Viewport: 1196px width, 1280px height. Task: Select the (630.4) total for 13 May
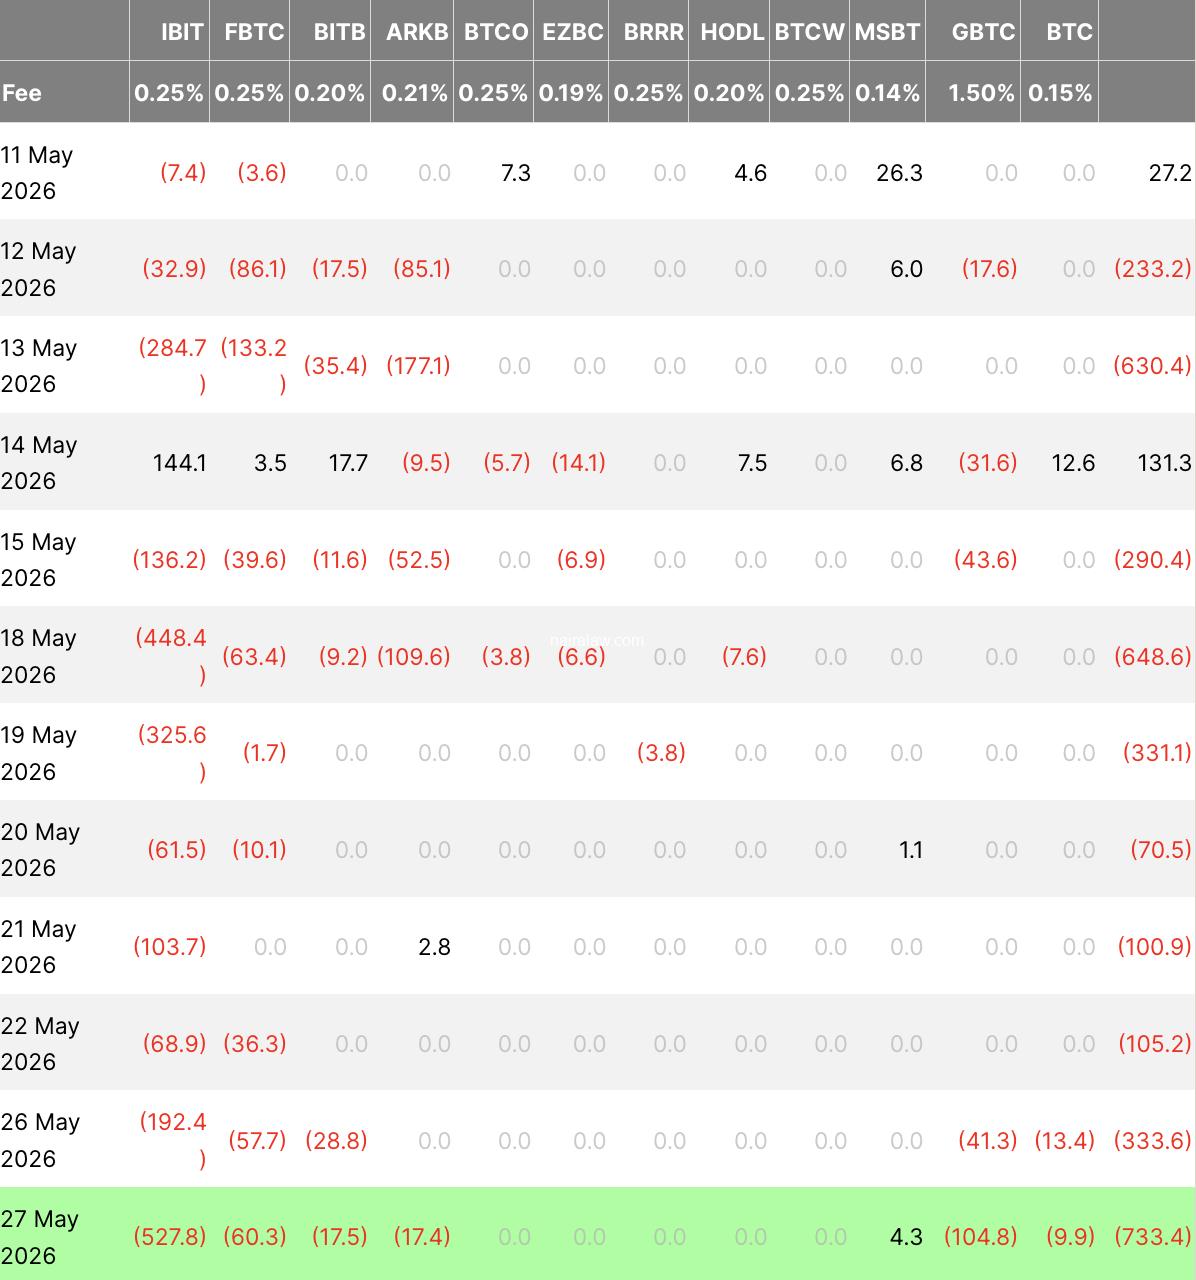pos(1152,366)
